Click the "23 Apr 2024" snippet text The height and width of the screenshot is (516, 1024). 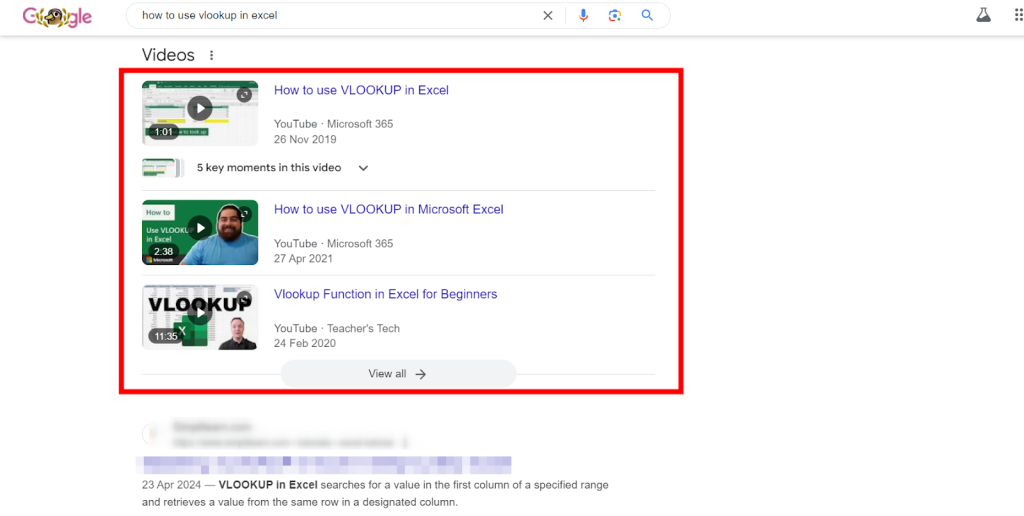[x=171, y=485]
